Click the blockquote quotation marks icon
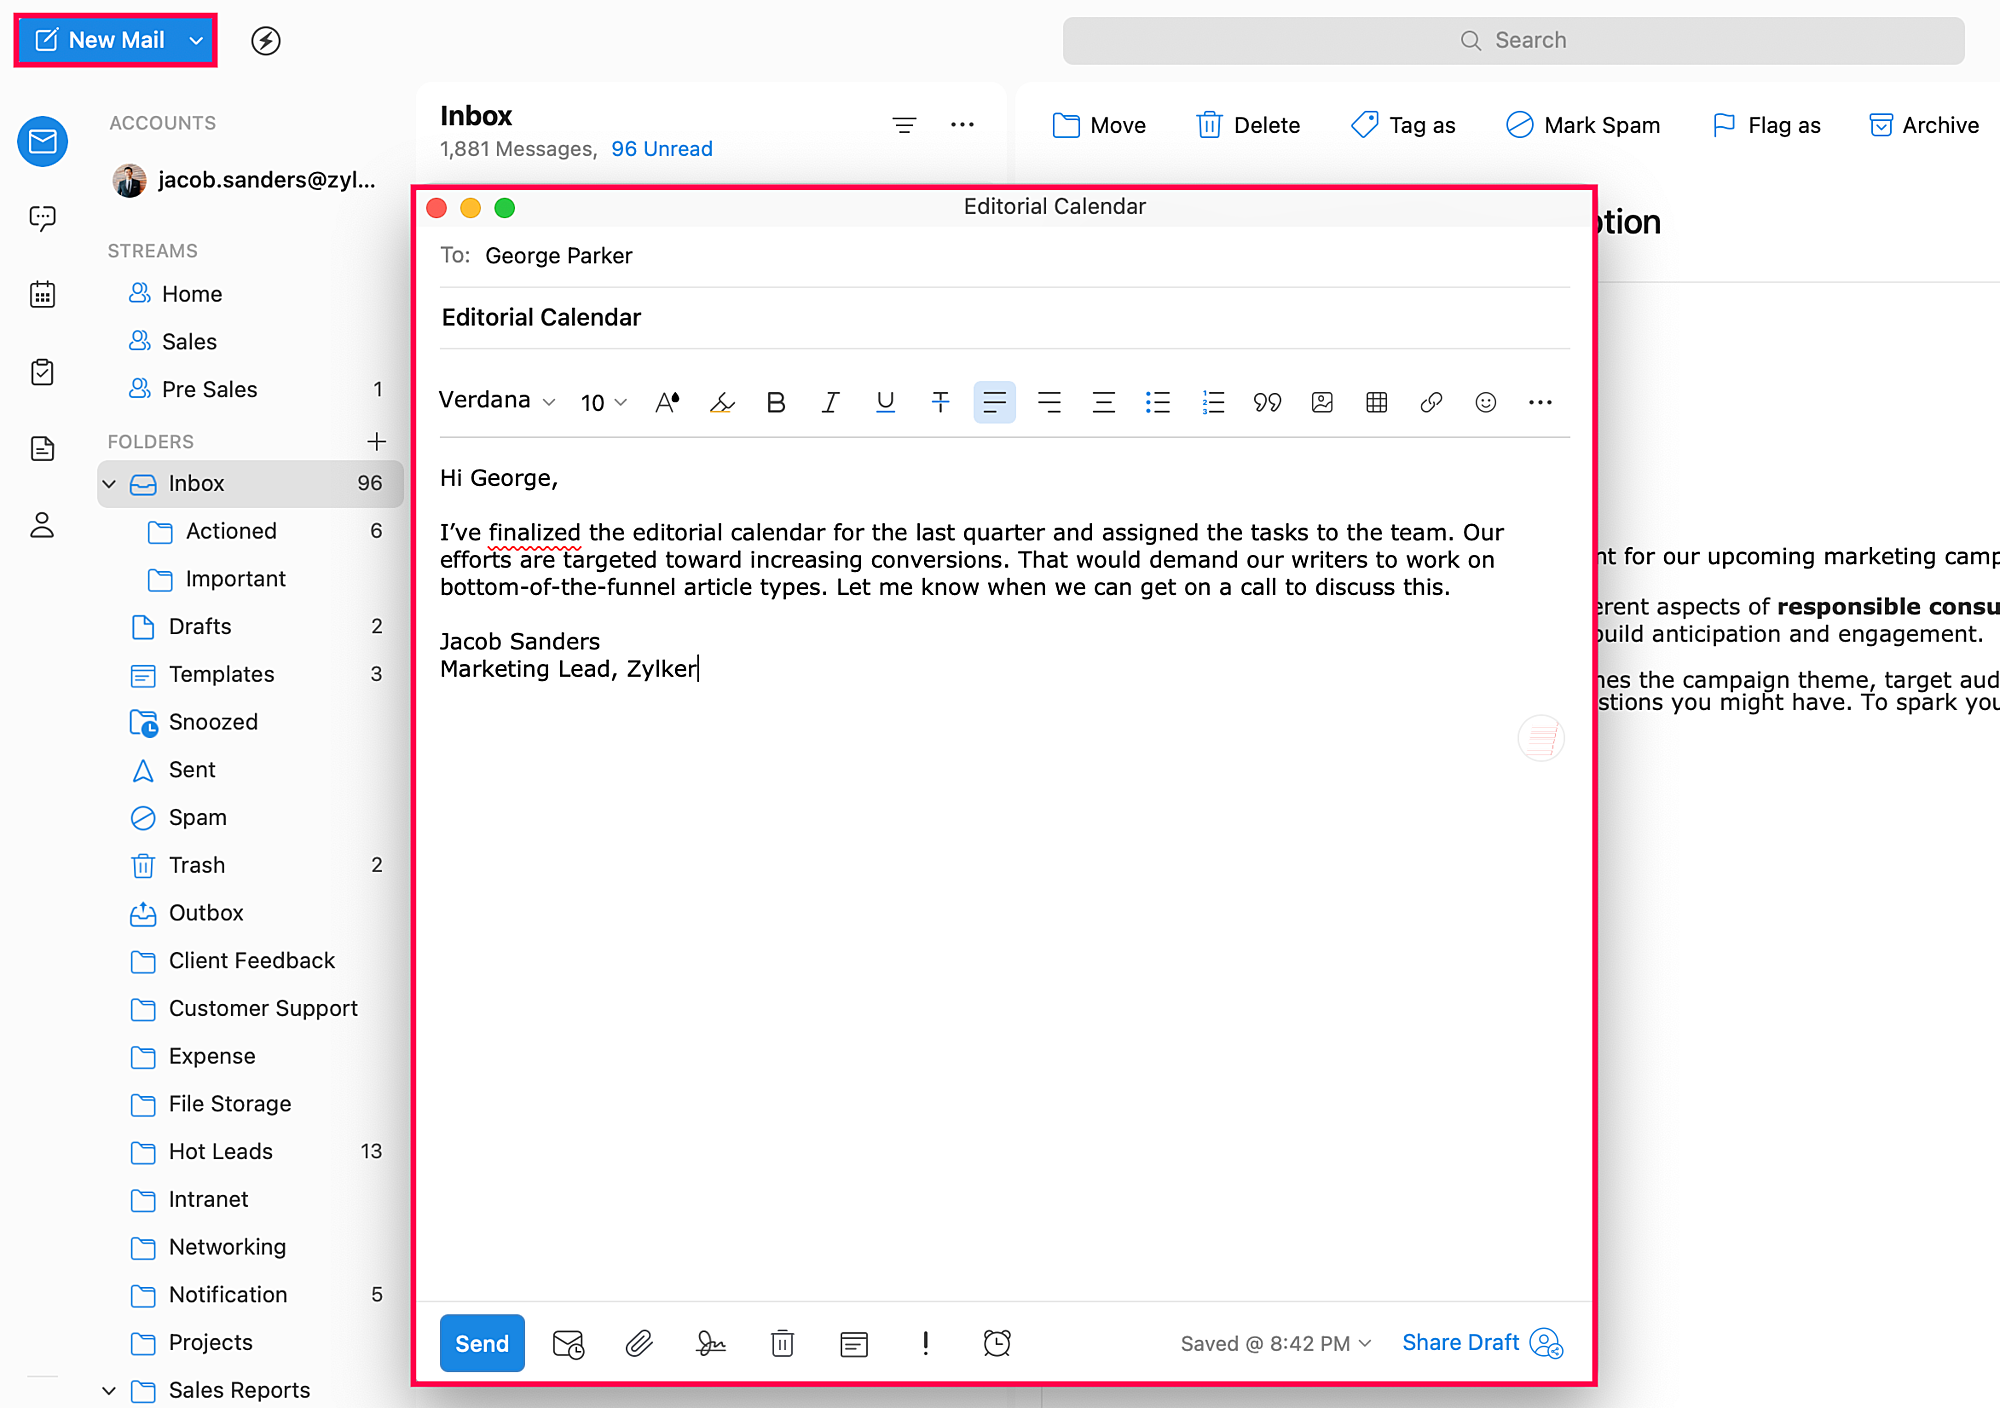This screenshot has height=1408, width=2000. (x=1267, y=402)
